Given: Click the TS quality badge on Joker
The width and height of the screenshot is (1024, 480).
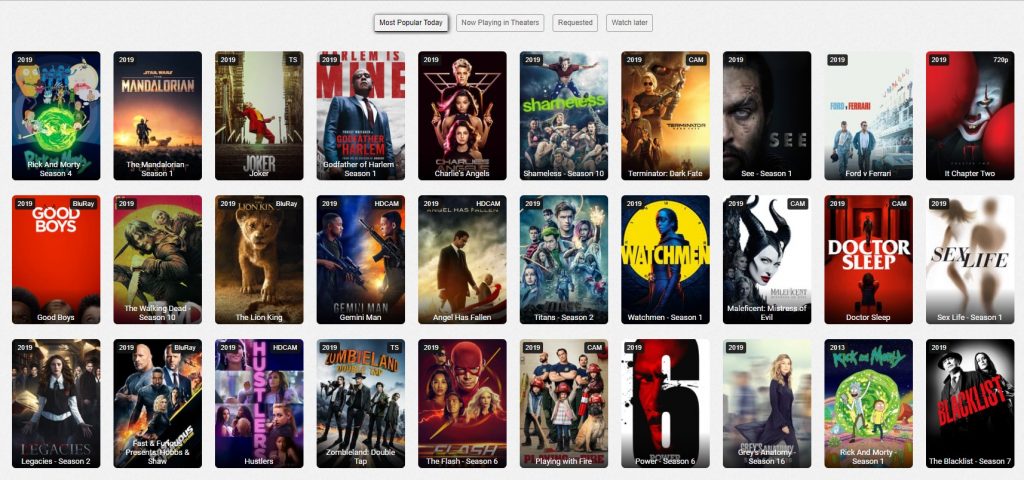Looking at the screenshot, I should [293, 59].
